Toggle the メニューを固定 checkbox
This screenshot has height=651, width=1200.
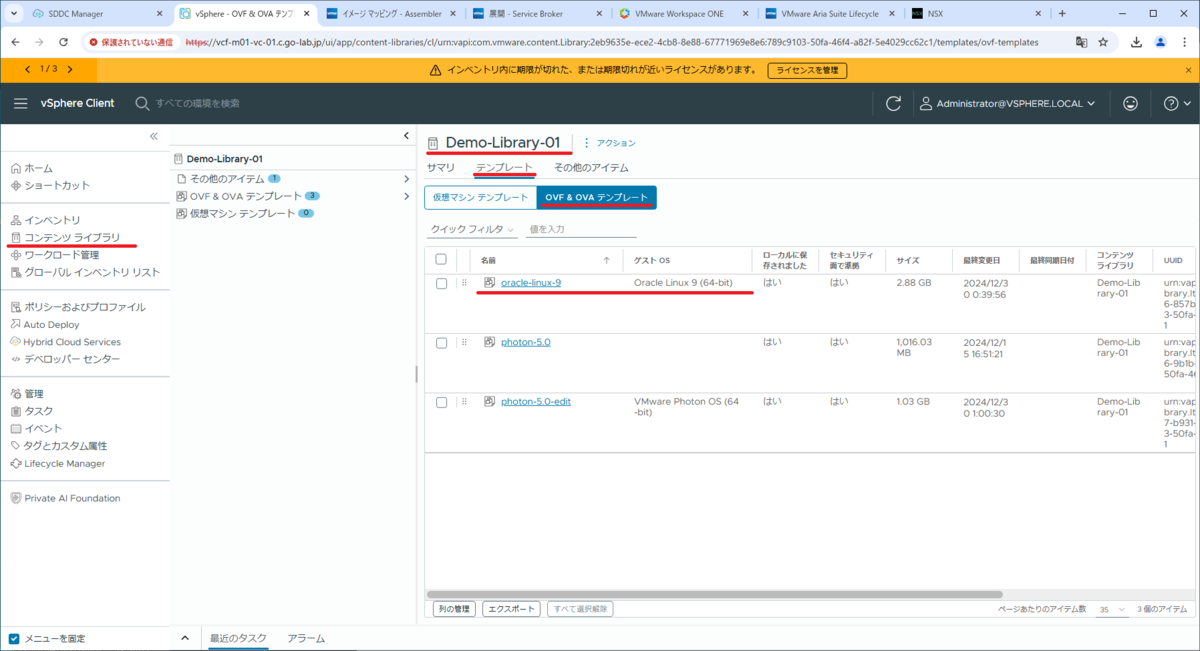tap(14, 638)
